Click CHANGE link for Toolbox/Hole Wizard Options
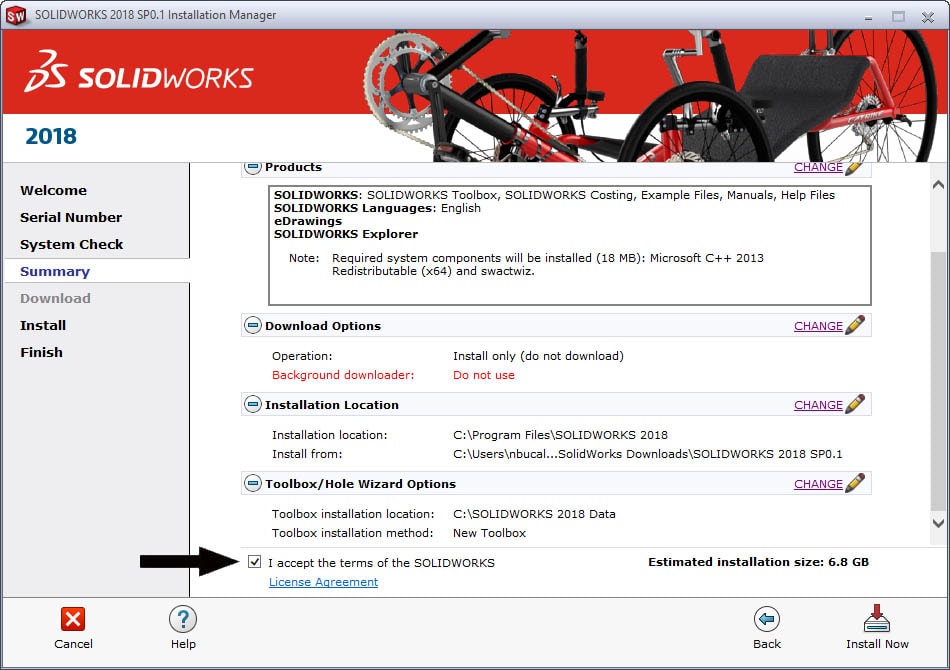The width and height of the screenshot is (950, 670). pyautogui.click(x=818, y=483)
